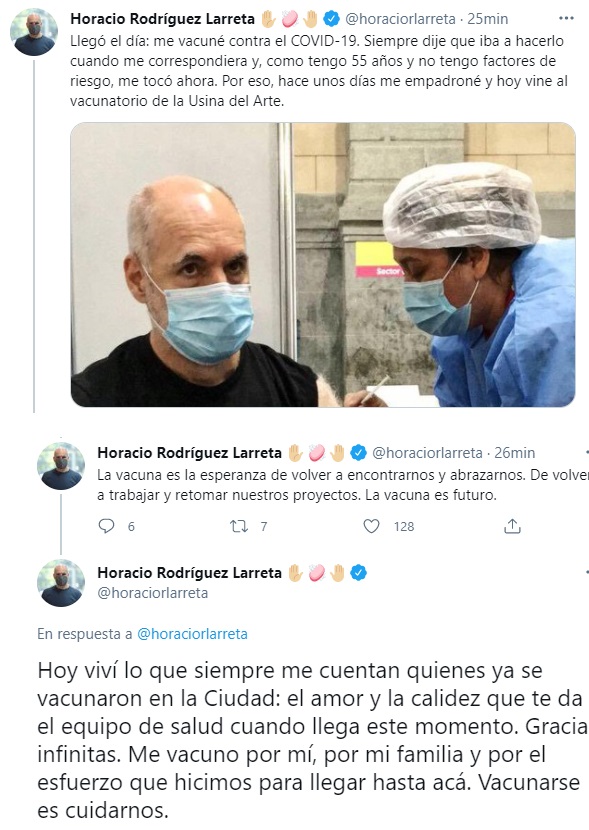Open the top tweet's profile avatar

(34, 32)
